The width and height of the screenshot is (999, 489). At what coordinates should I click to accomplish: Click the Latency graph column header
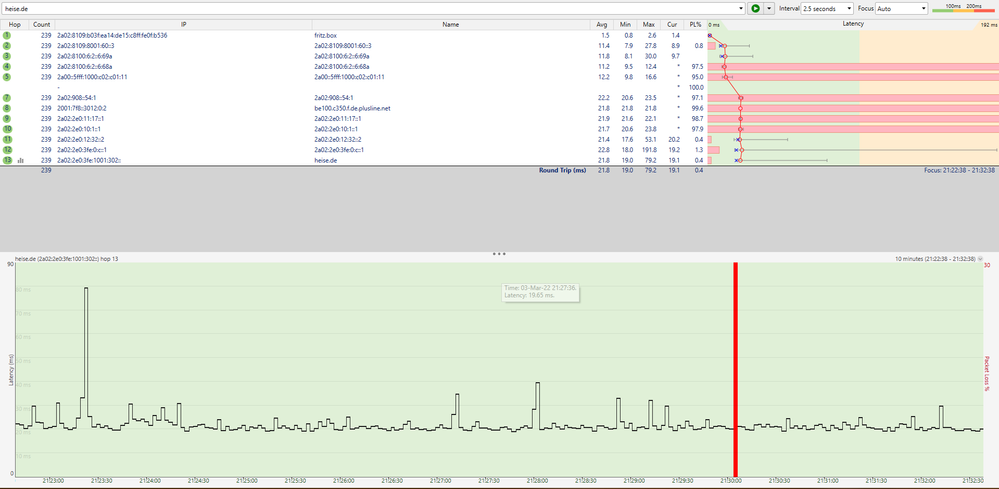[x=853, y=24]
